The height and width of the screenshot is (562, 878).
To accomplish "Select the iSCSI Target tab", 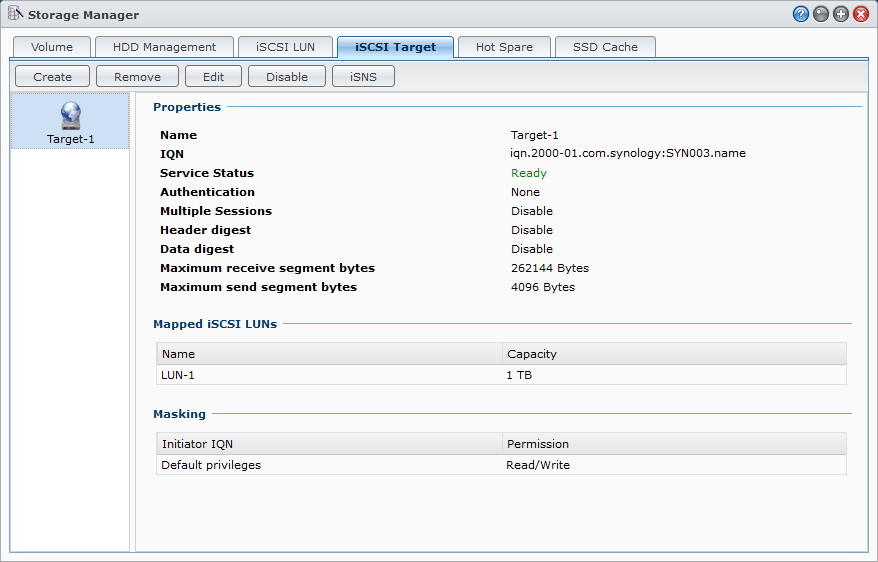I will pyautogui.click(x=395, y=47).
